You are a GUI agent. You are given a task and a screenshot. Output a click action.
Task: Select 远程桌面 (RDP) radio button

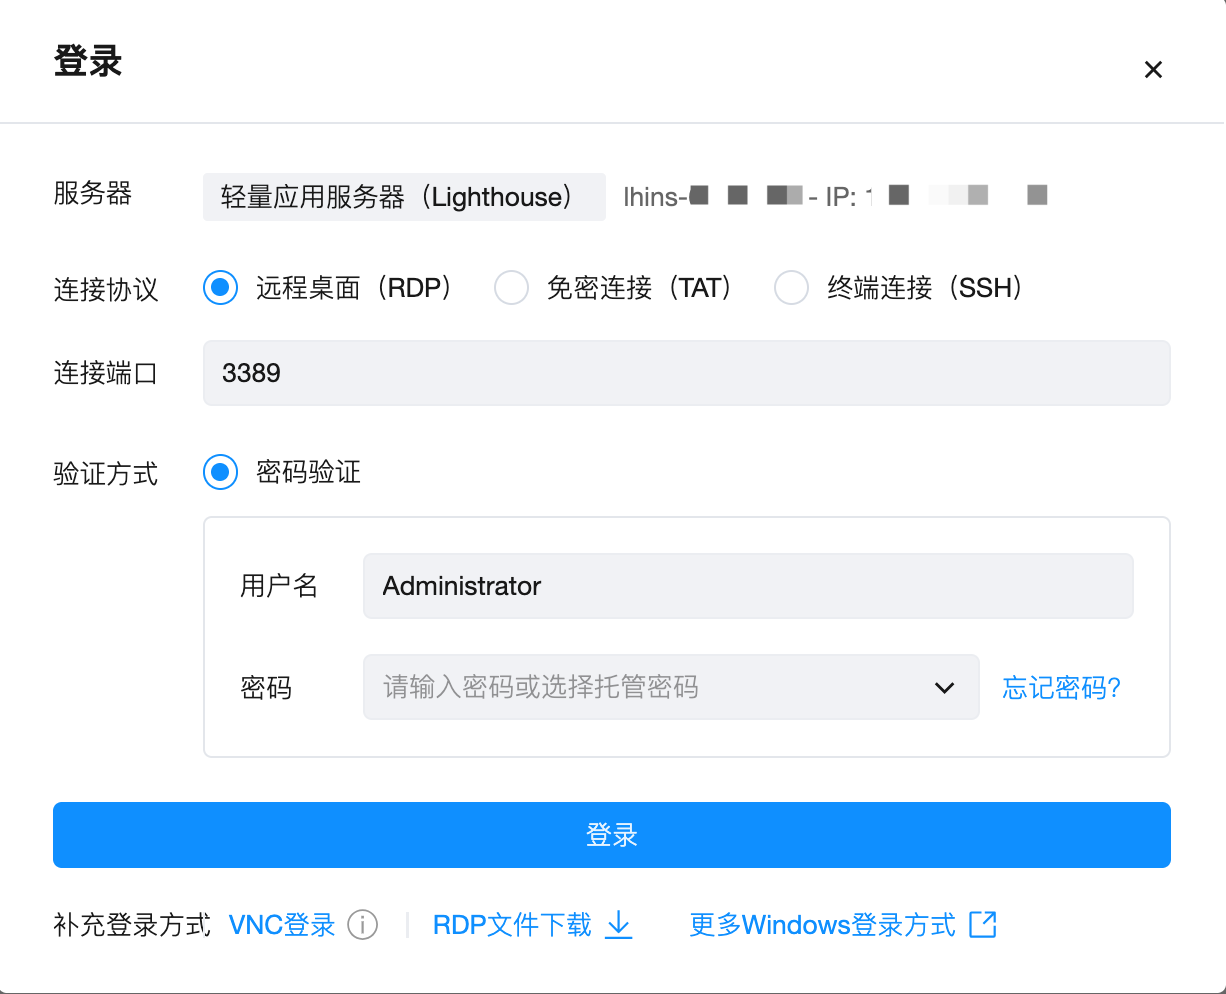click(220, 288)
